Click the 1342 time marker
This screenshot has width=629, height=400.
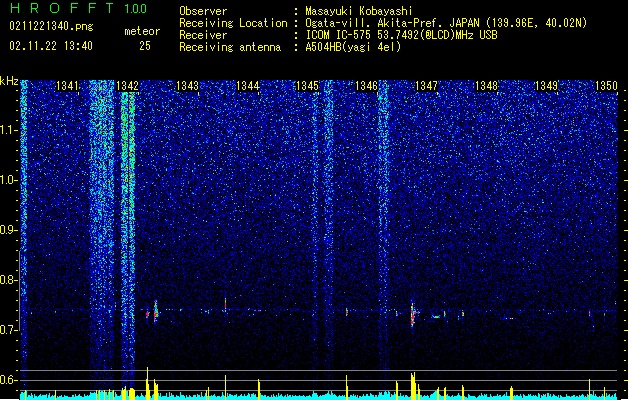pos(127,86)
